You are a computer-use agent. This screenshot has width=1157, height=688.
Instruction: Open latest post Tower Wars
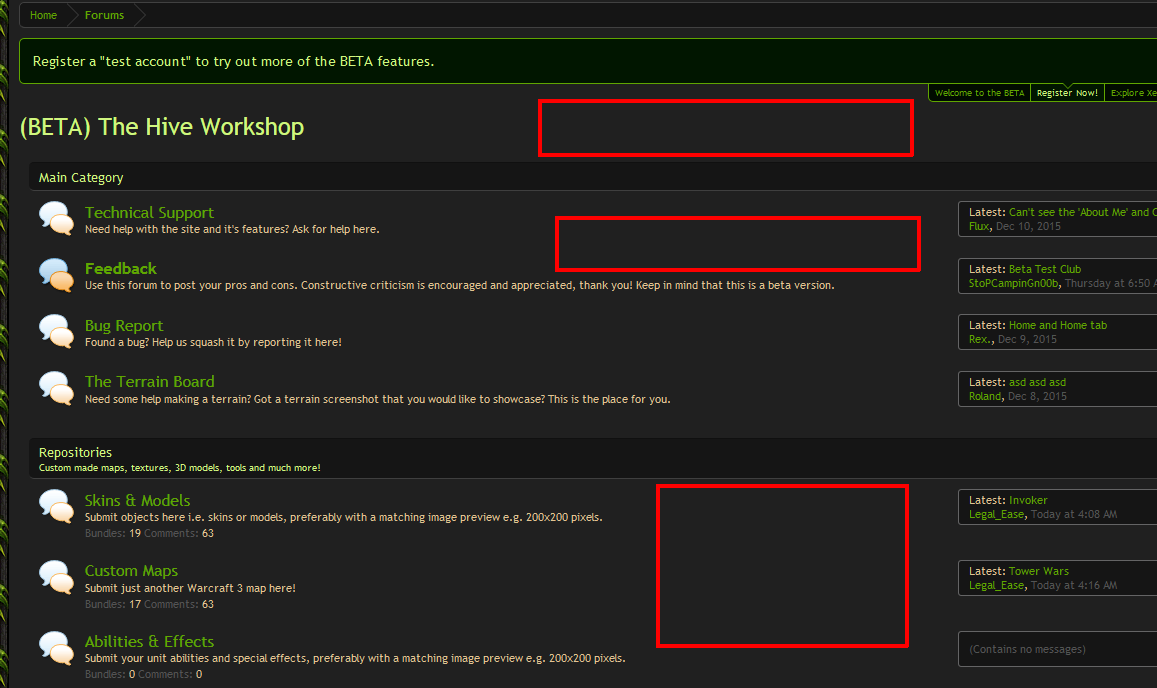(1039, 571)
